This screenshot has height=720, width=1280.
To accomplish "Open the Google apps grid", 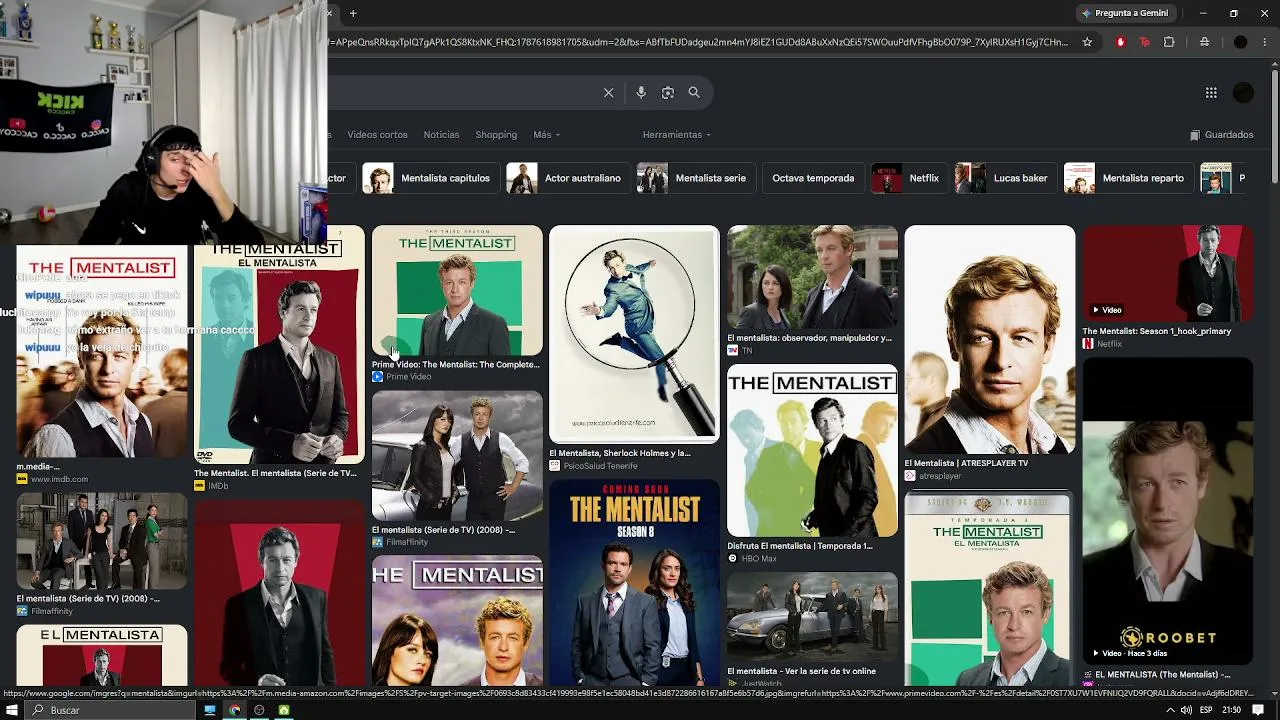I will pos(1211,93).
